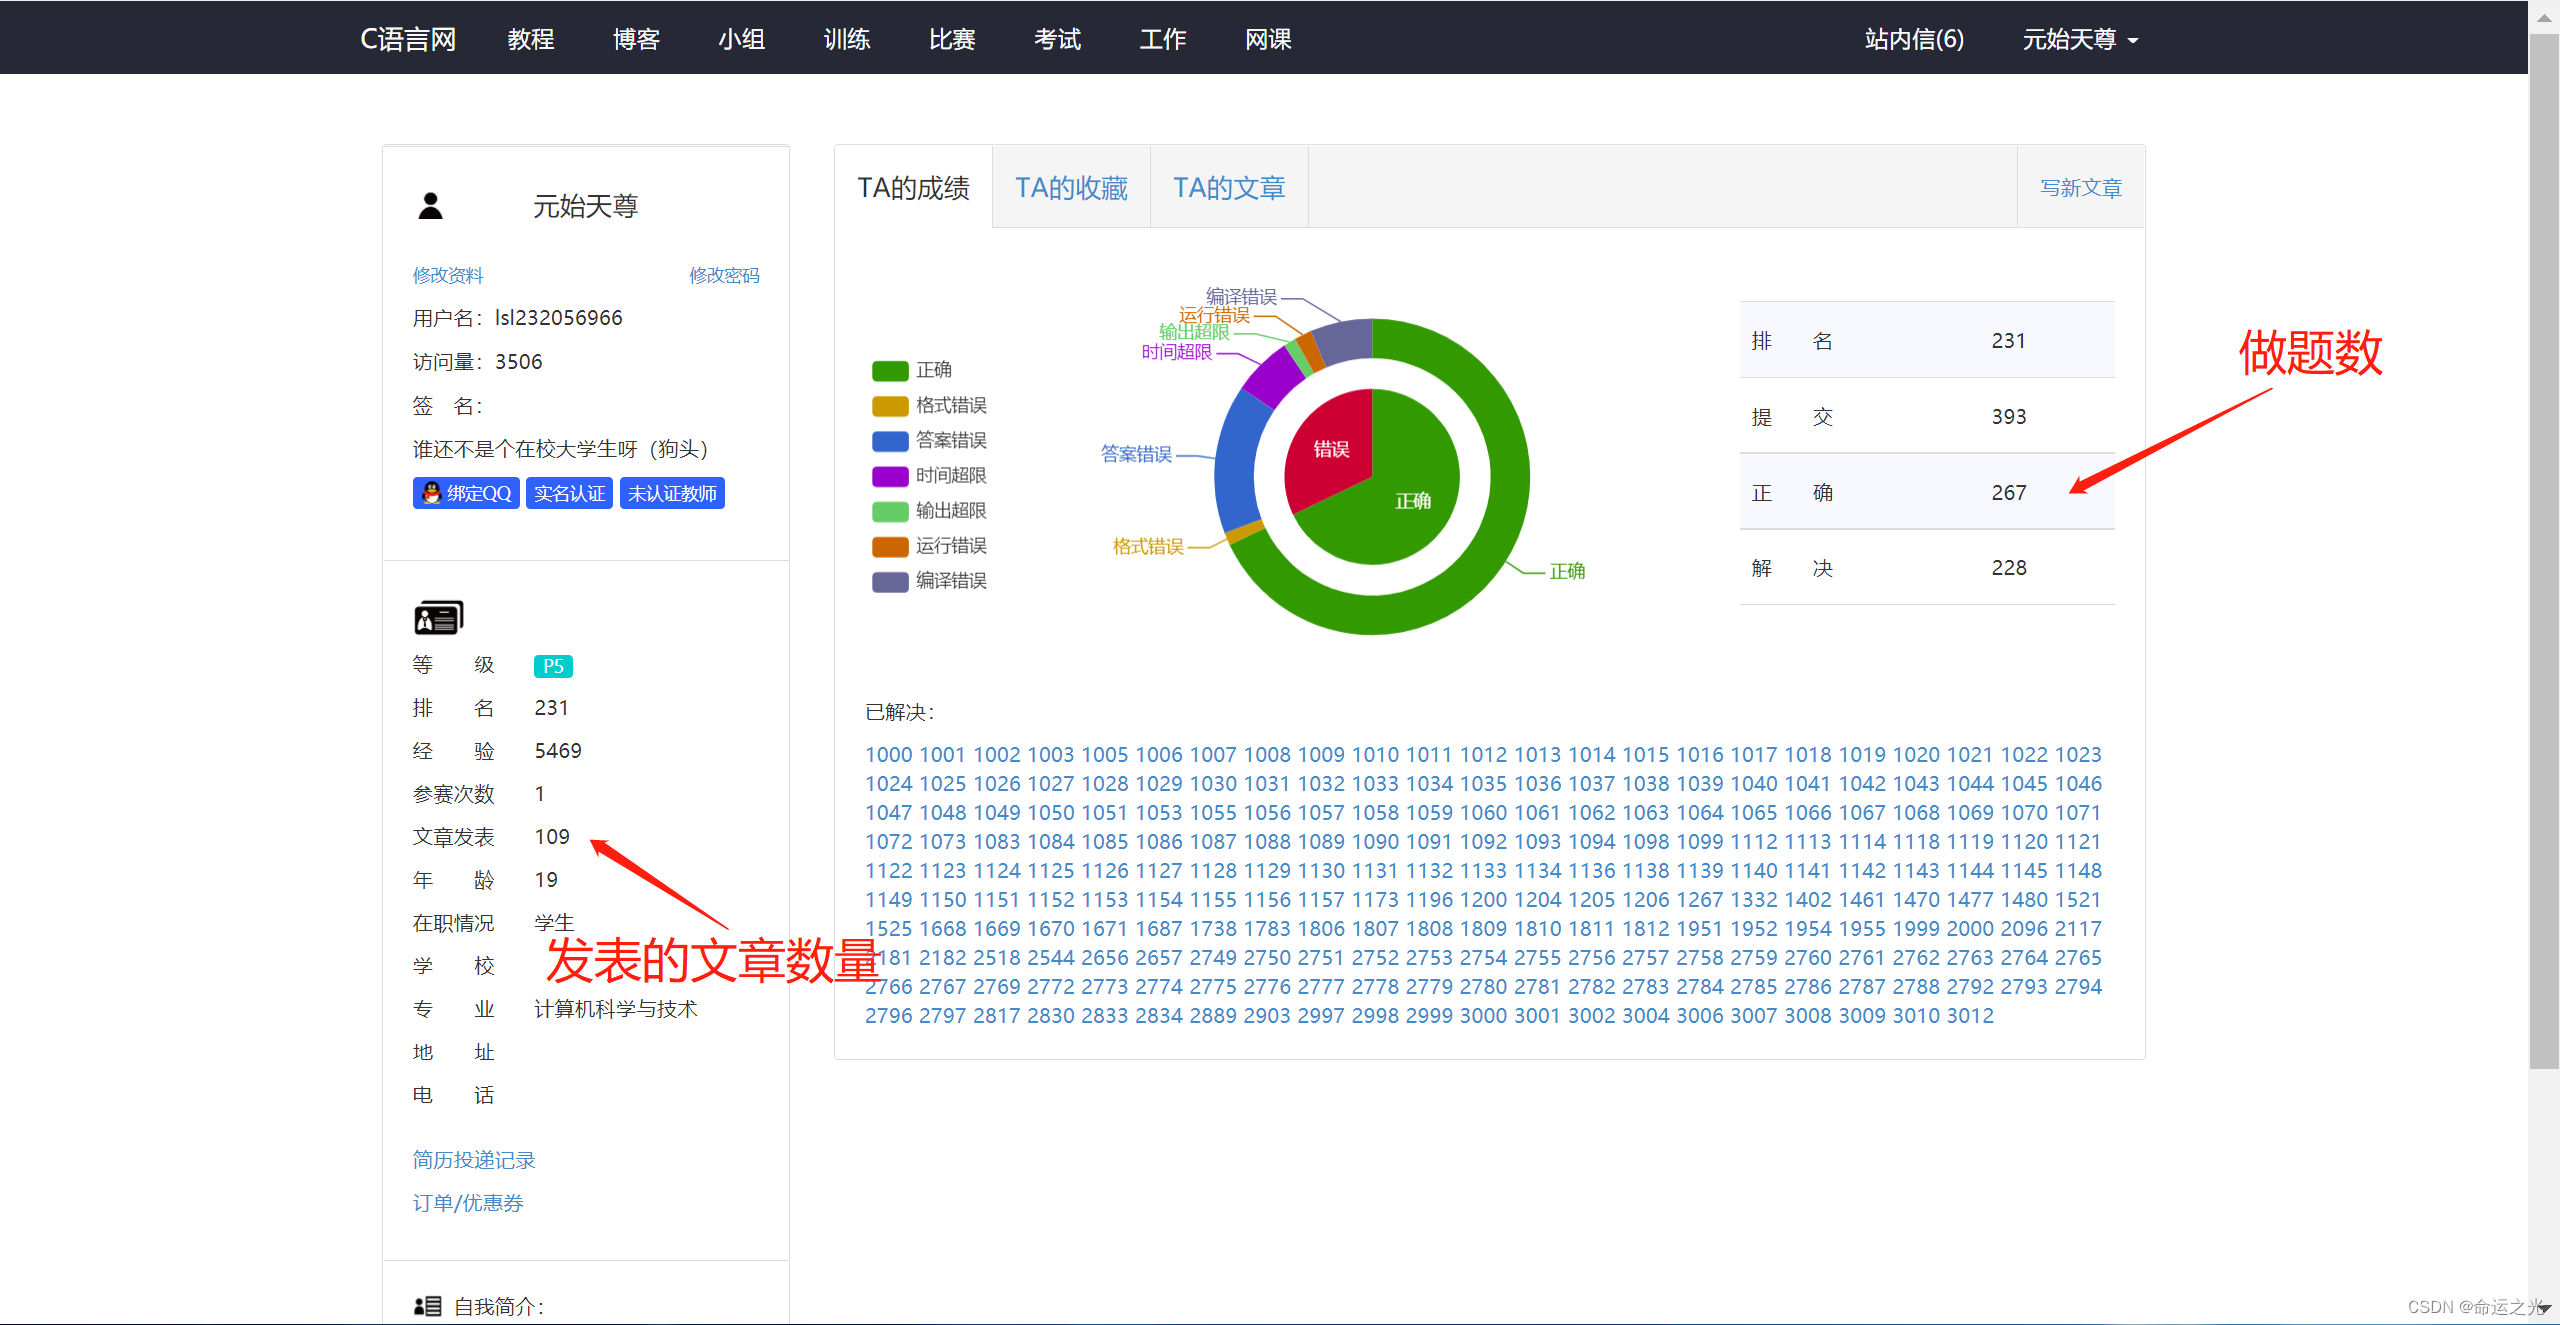Click the user avatar silhouette icon
The image size is (2560, 1325).
[x=430, y=206]
